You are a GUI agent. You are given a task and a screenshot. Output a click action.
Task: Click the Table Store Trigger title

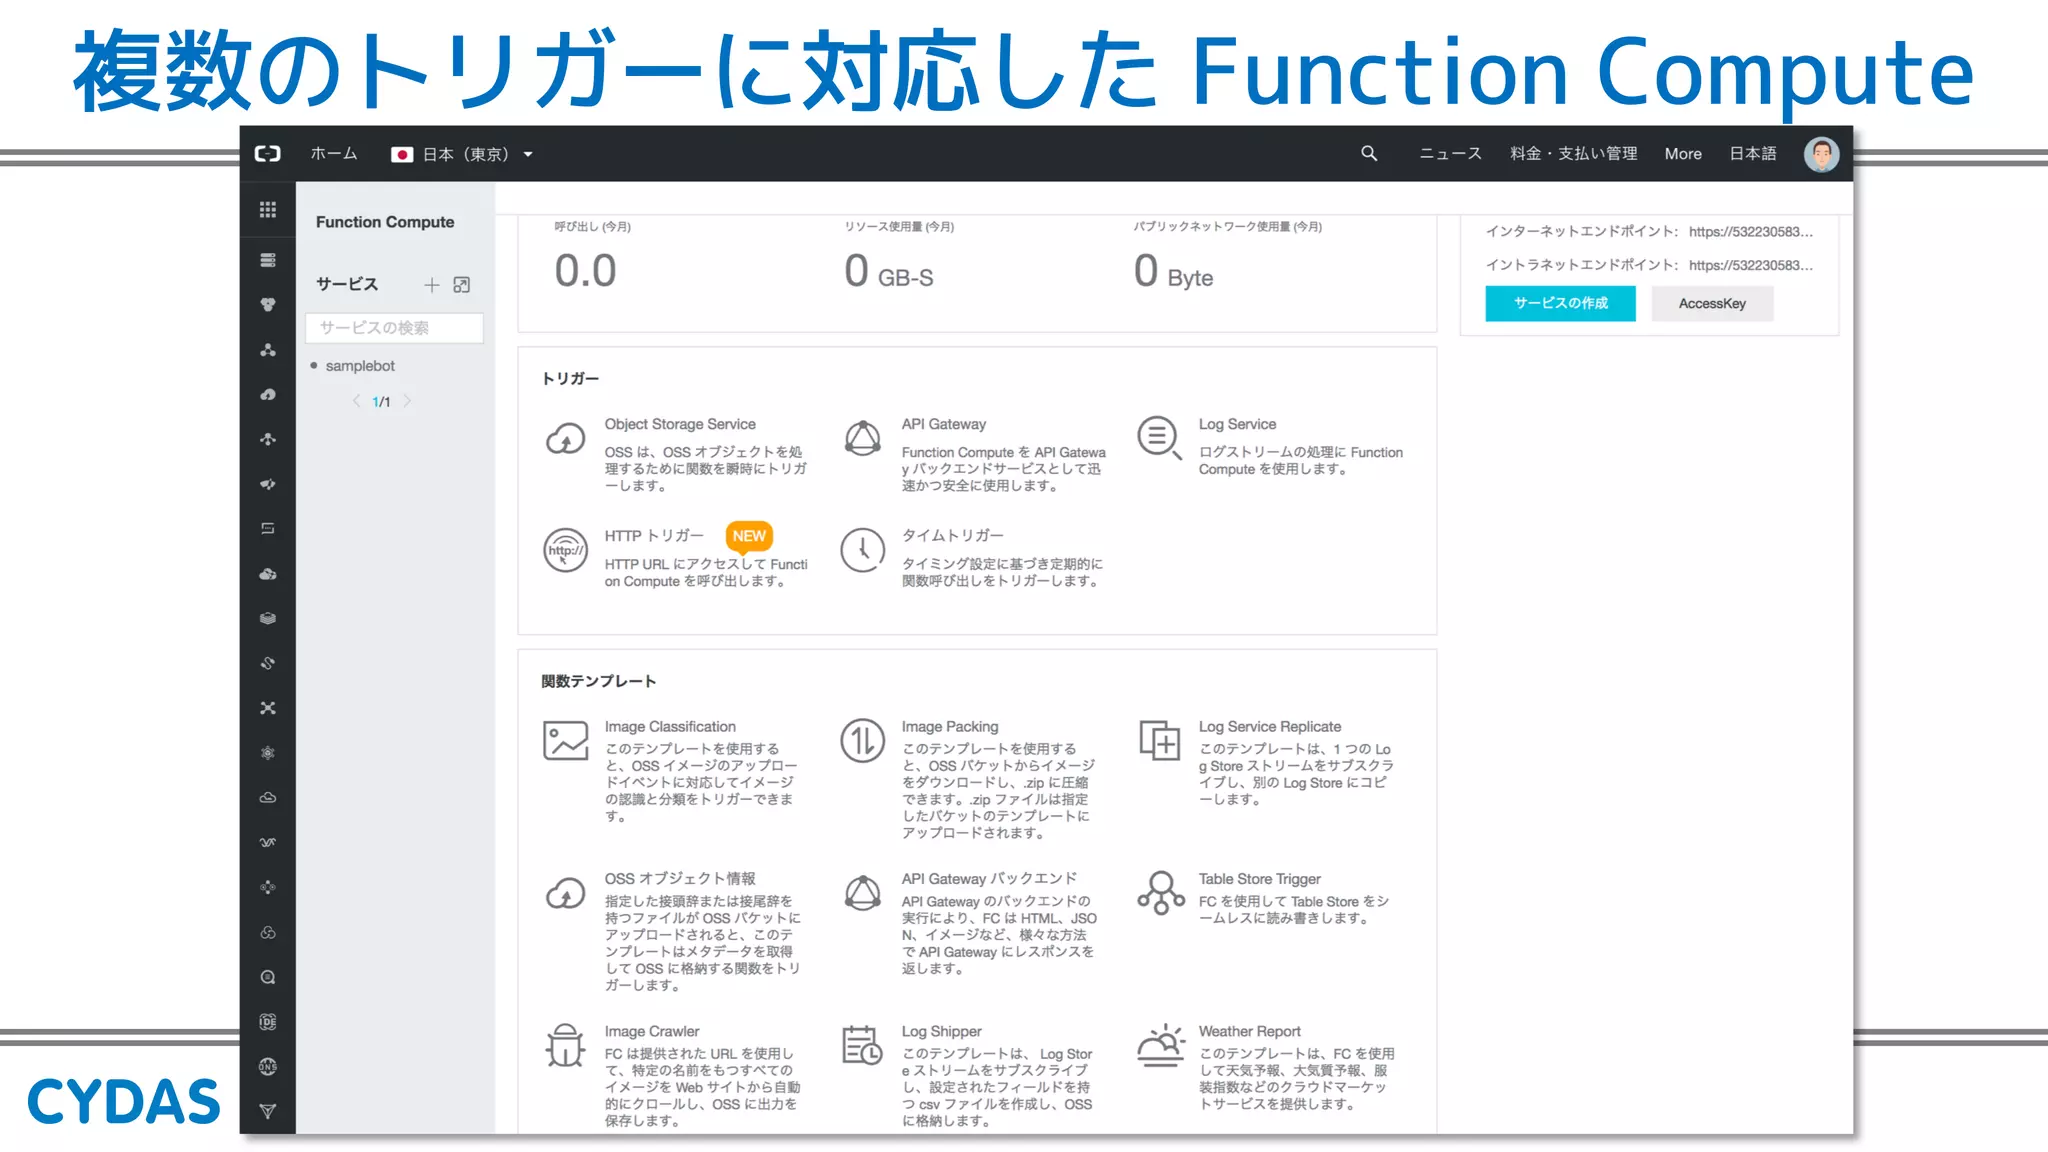click(1260, 879)
